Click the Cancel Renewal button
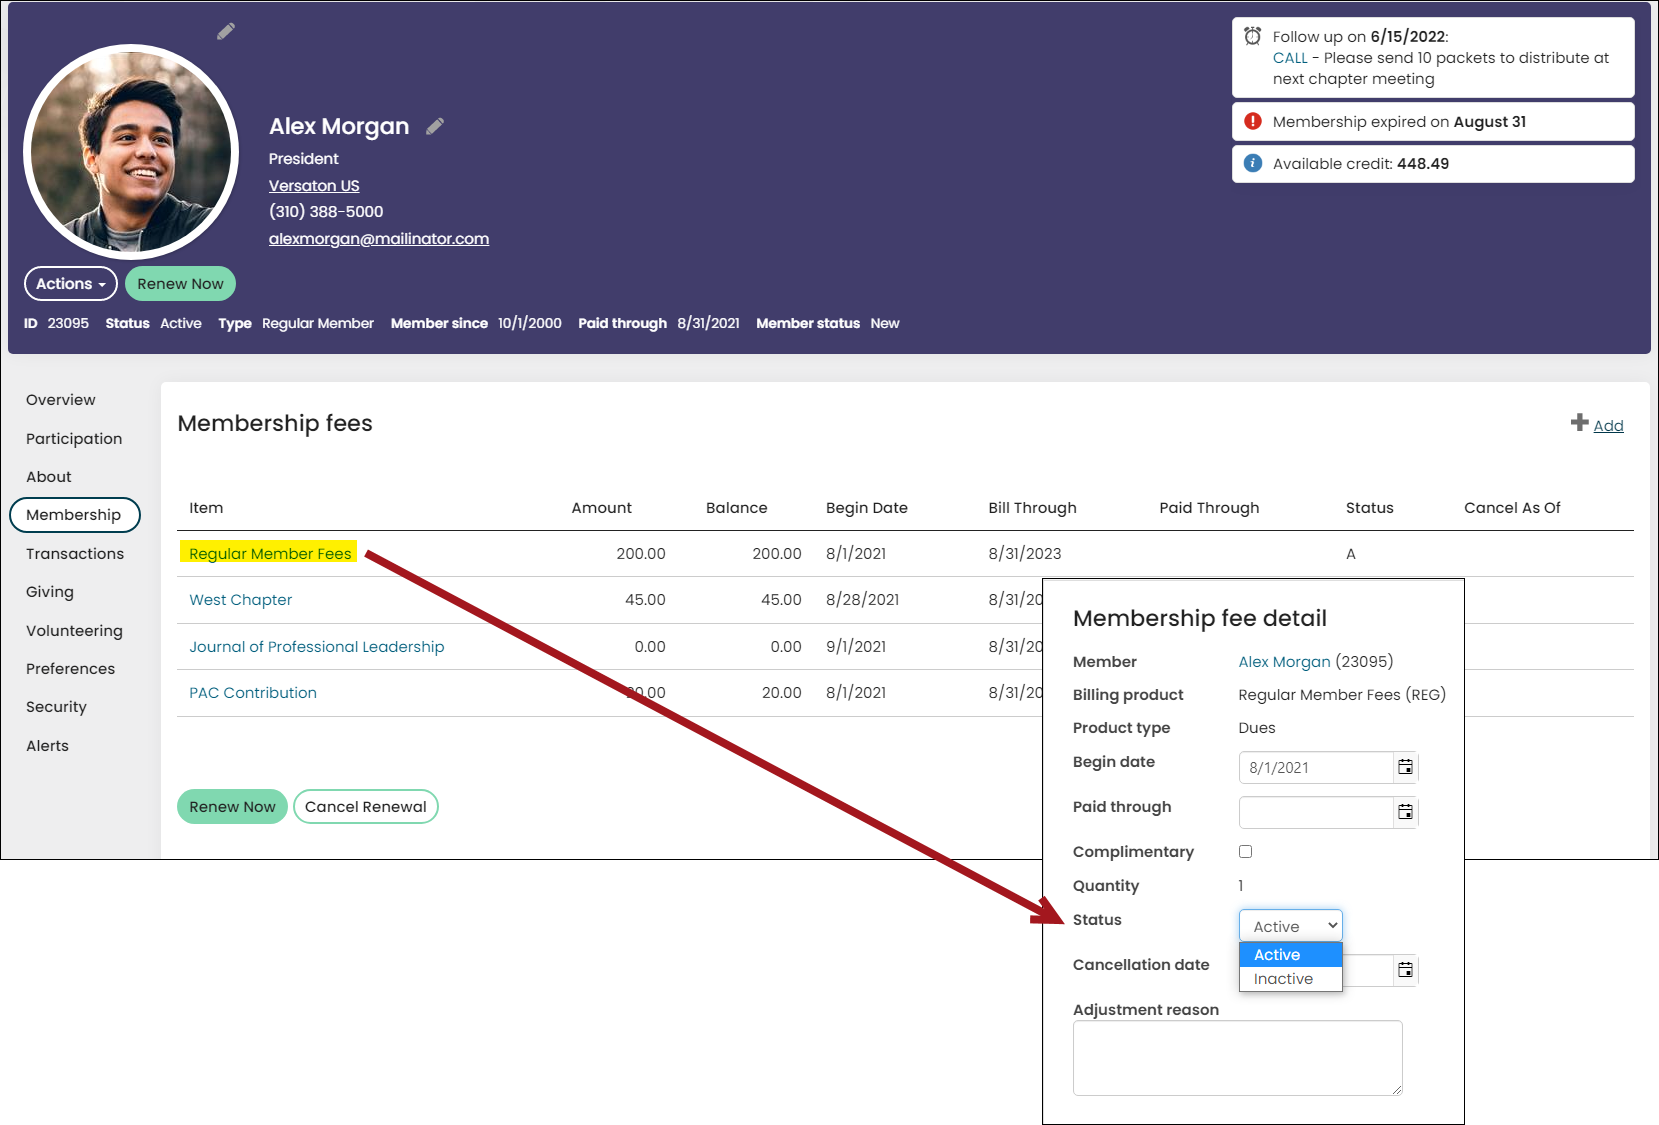Image resolution: width=1659 pixels, height=1125 pixels. (x=366, y=807)
